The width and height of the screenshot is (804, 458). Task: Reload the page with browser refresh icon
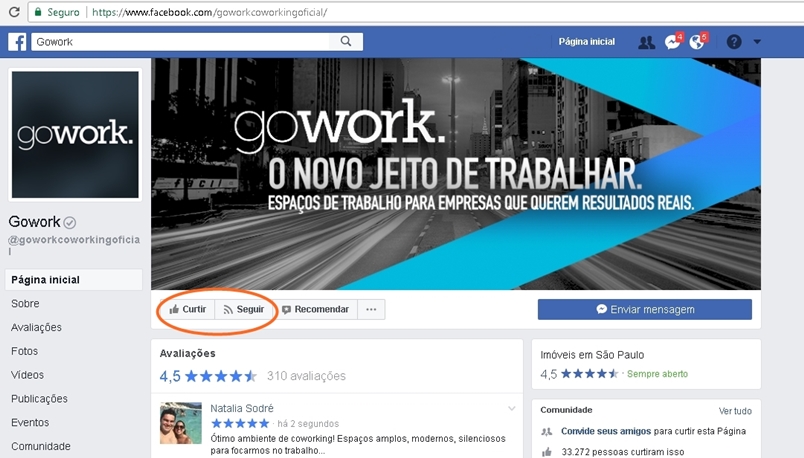pyautogui.click(x=14, y=12)
